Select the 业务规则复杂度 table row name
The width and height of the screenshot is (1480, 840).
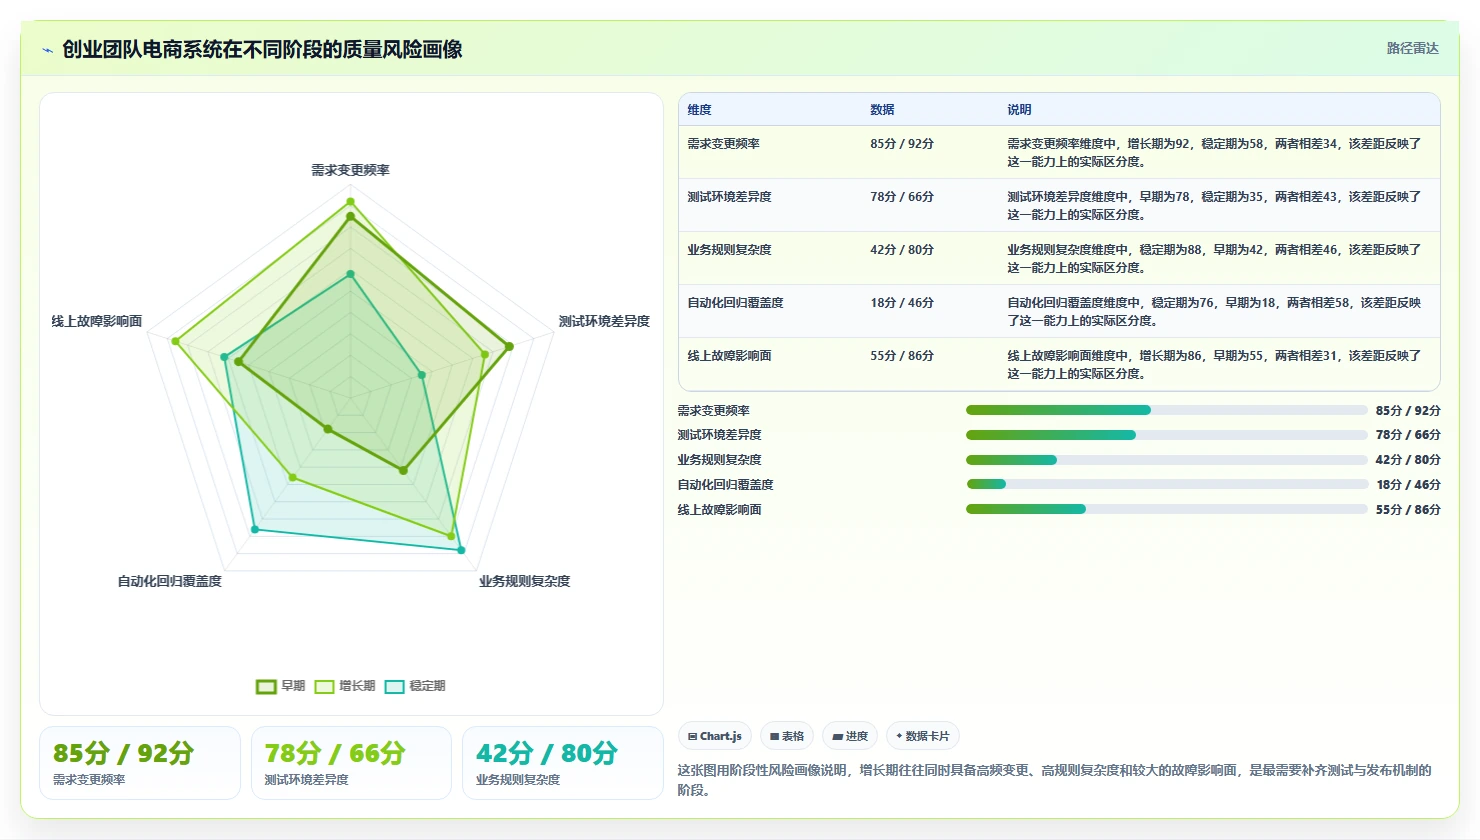coord(729,250)
